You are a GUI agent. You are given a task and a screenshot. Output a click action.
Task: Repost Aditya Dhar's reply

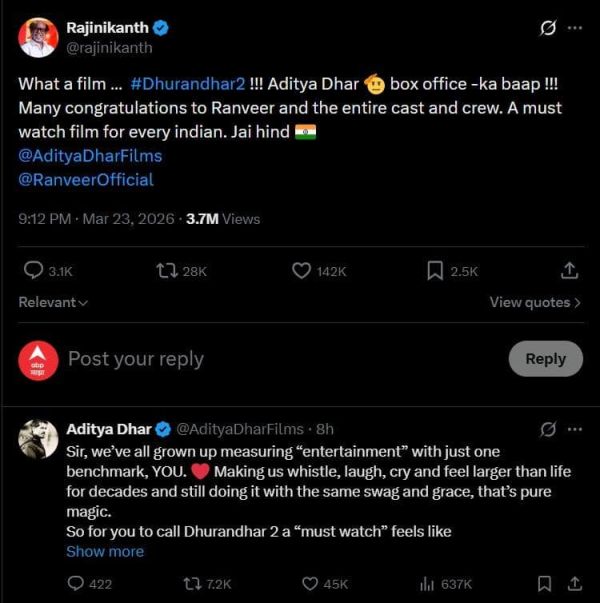point(190,584)
